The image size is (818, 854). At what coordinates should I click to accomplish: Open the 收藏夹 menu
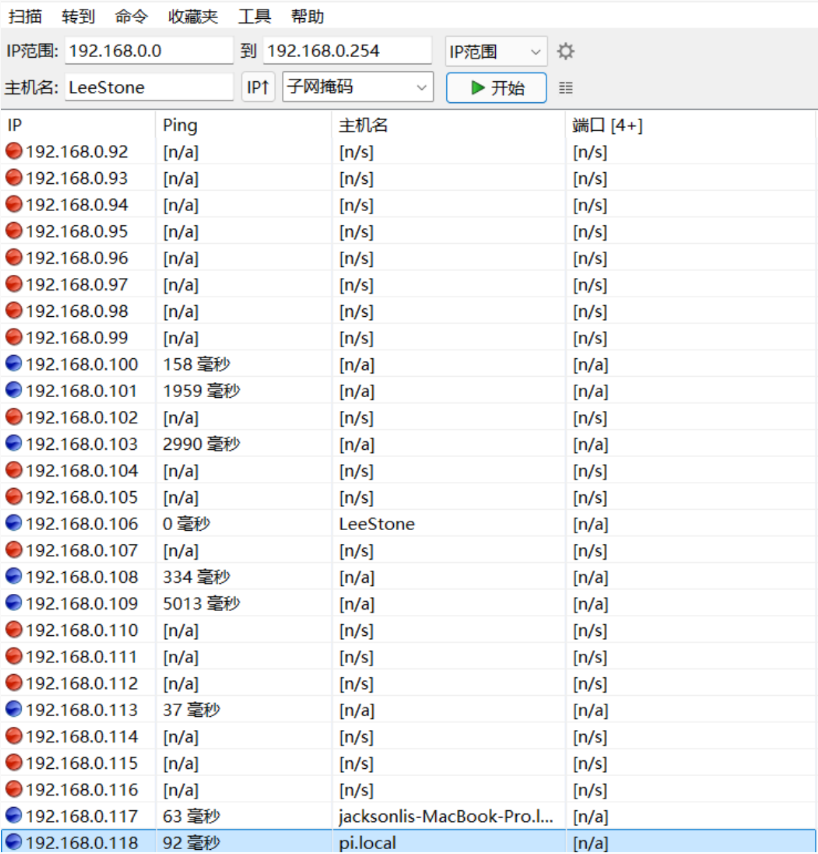[193, 16]
